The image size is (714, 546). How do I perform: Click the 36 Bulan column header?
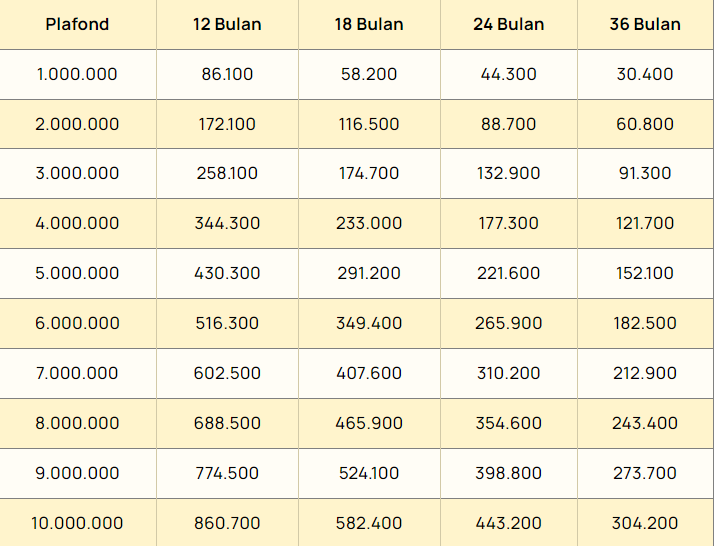(645, 24)
